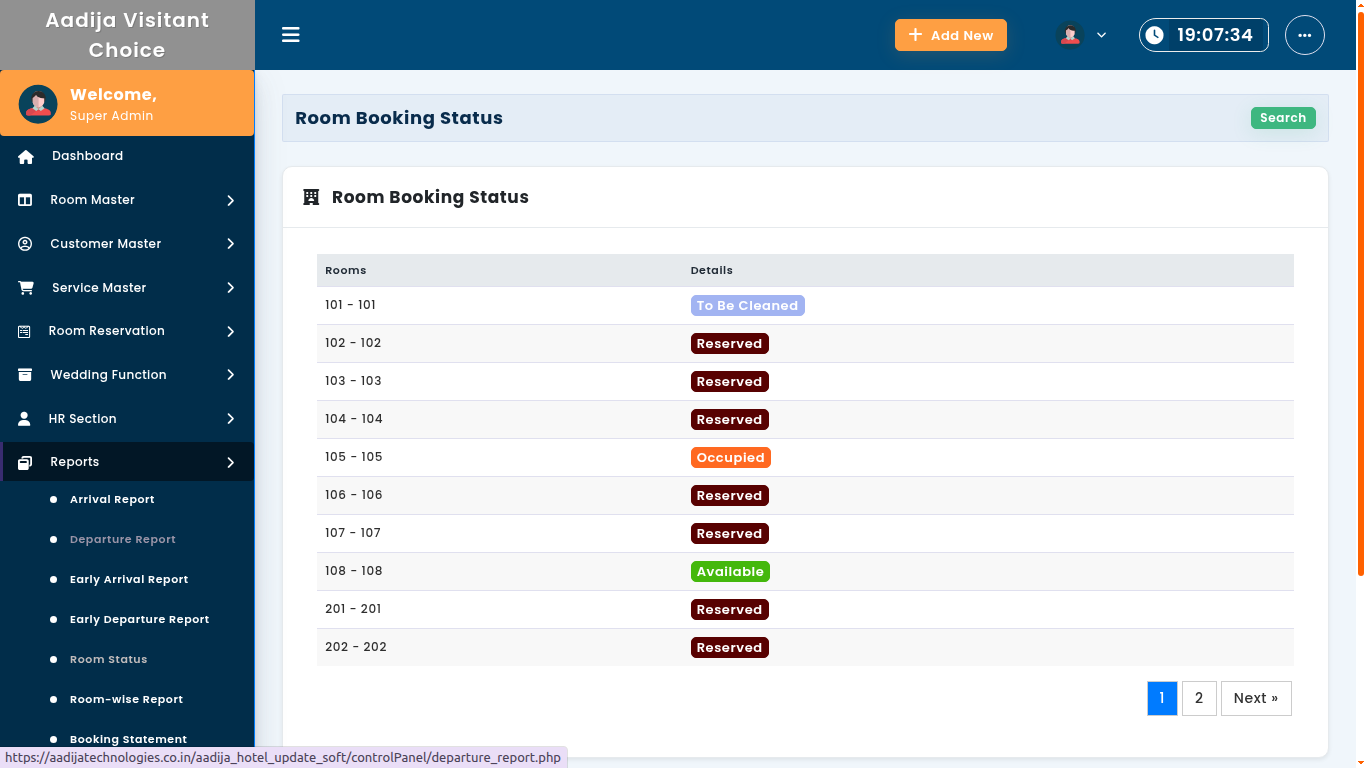Open the Arrival Report menu item
Viewport: 1366px width, 768px height.
pos(112,500)
